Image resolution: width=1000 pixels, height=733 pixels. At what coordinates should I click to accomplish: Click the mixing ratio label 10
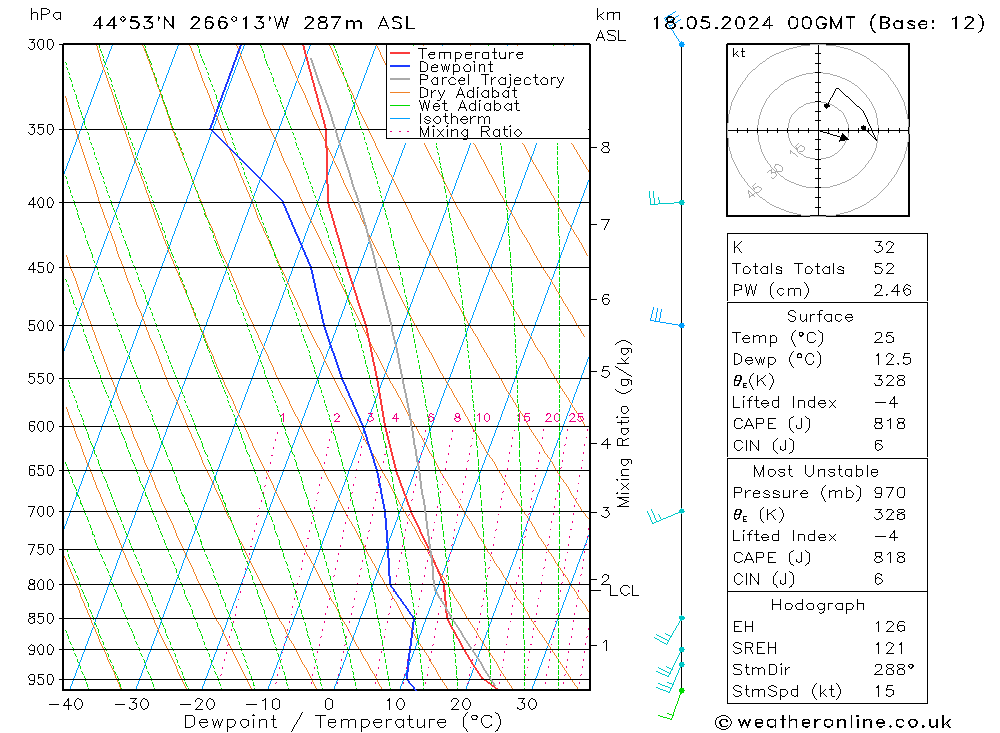[483, 418]
